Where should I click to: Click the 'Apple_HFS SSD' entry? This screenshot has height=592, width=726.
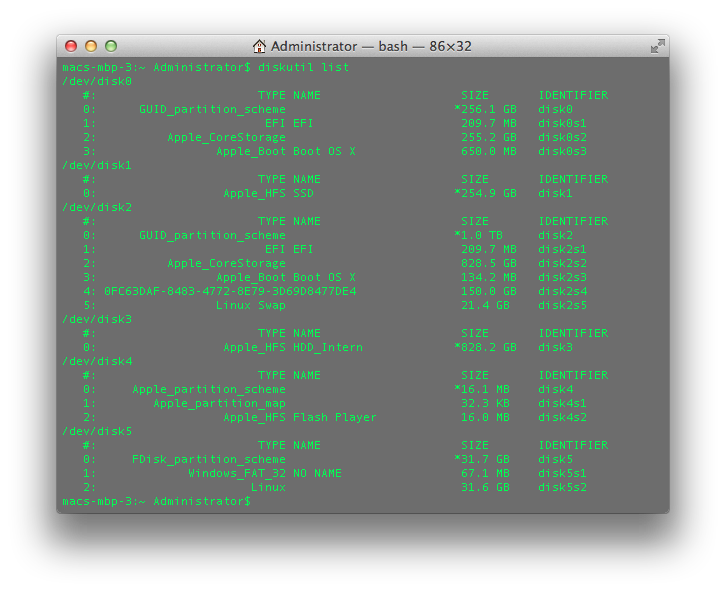click(268, 193)
